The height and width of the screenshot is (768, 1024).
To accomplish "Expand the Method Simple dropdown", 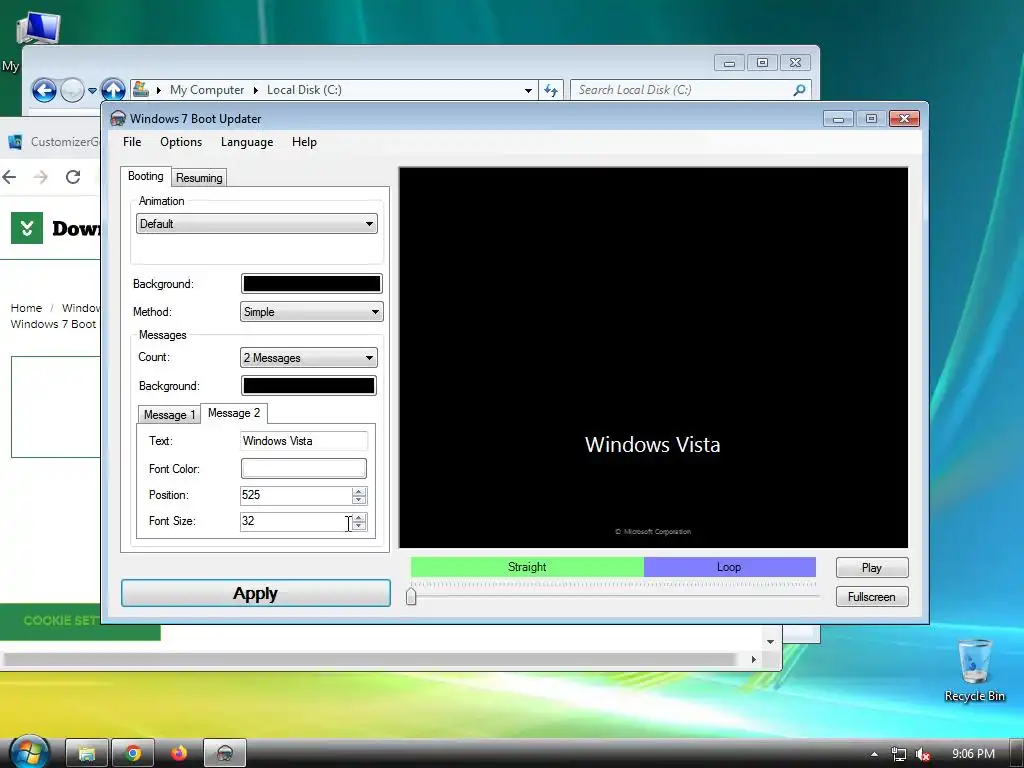I will tap(312, 312).
